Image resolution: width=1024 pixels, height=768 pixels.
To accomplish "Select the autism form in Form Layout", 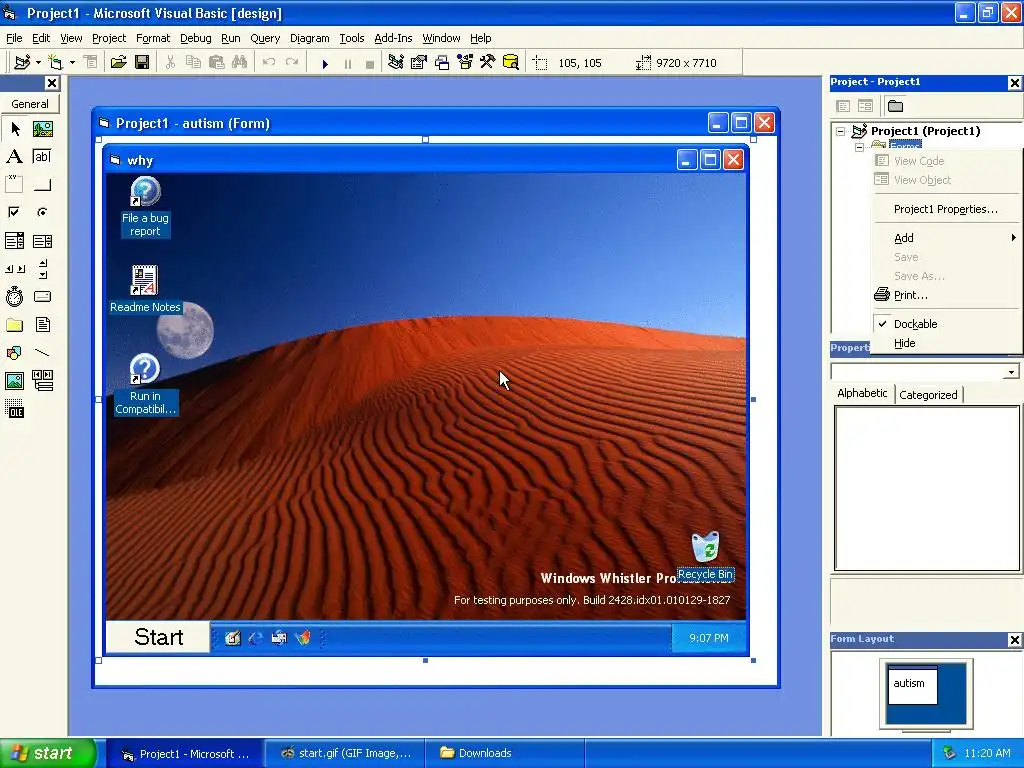I will click(912, 685).
